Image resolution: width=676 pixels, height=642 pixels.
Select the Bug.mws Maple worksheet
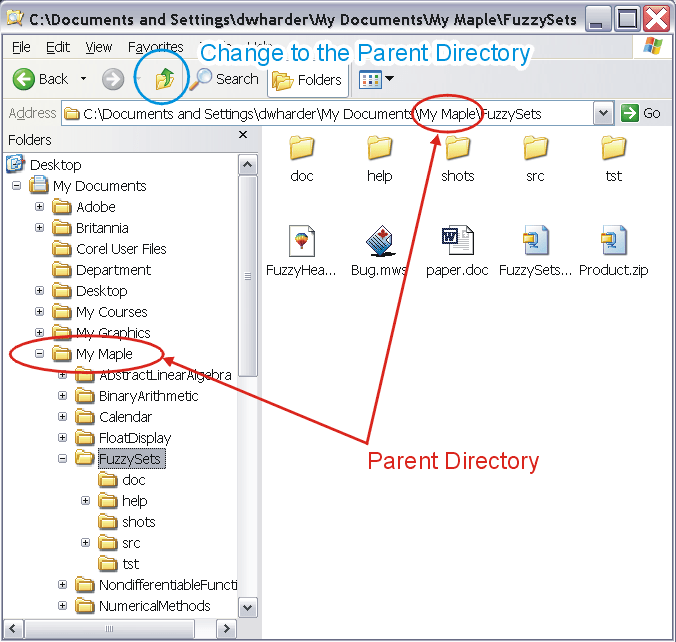[379, 251]
